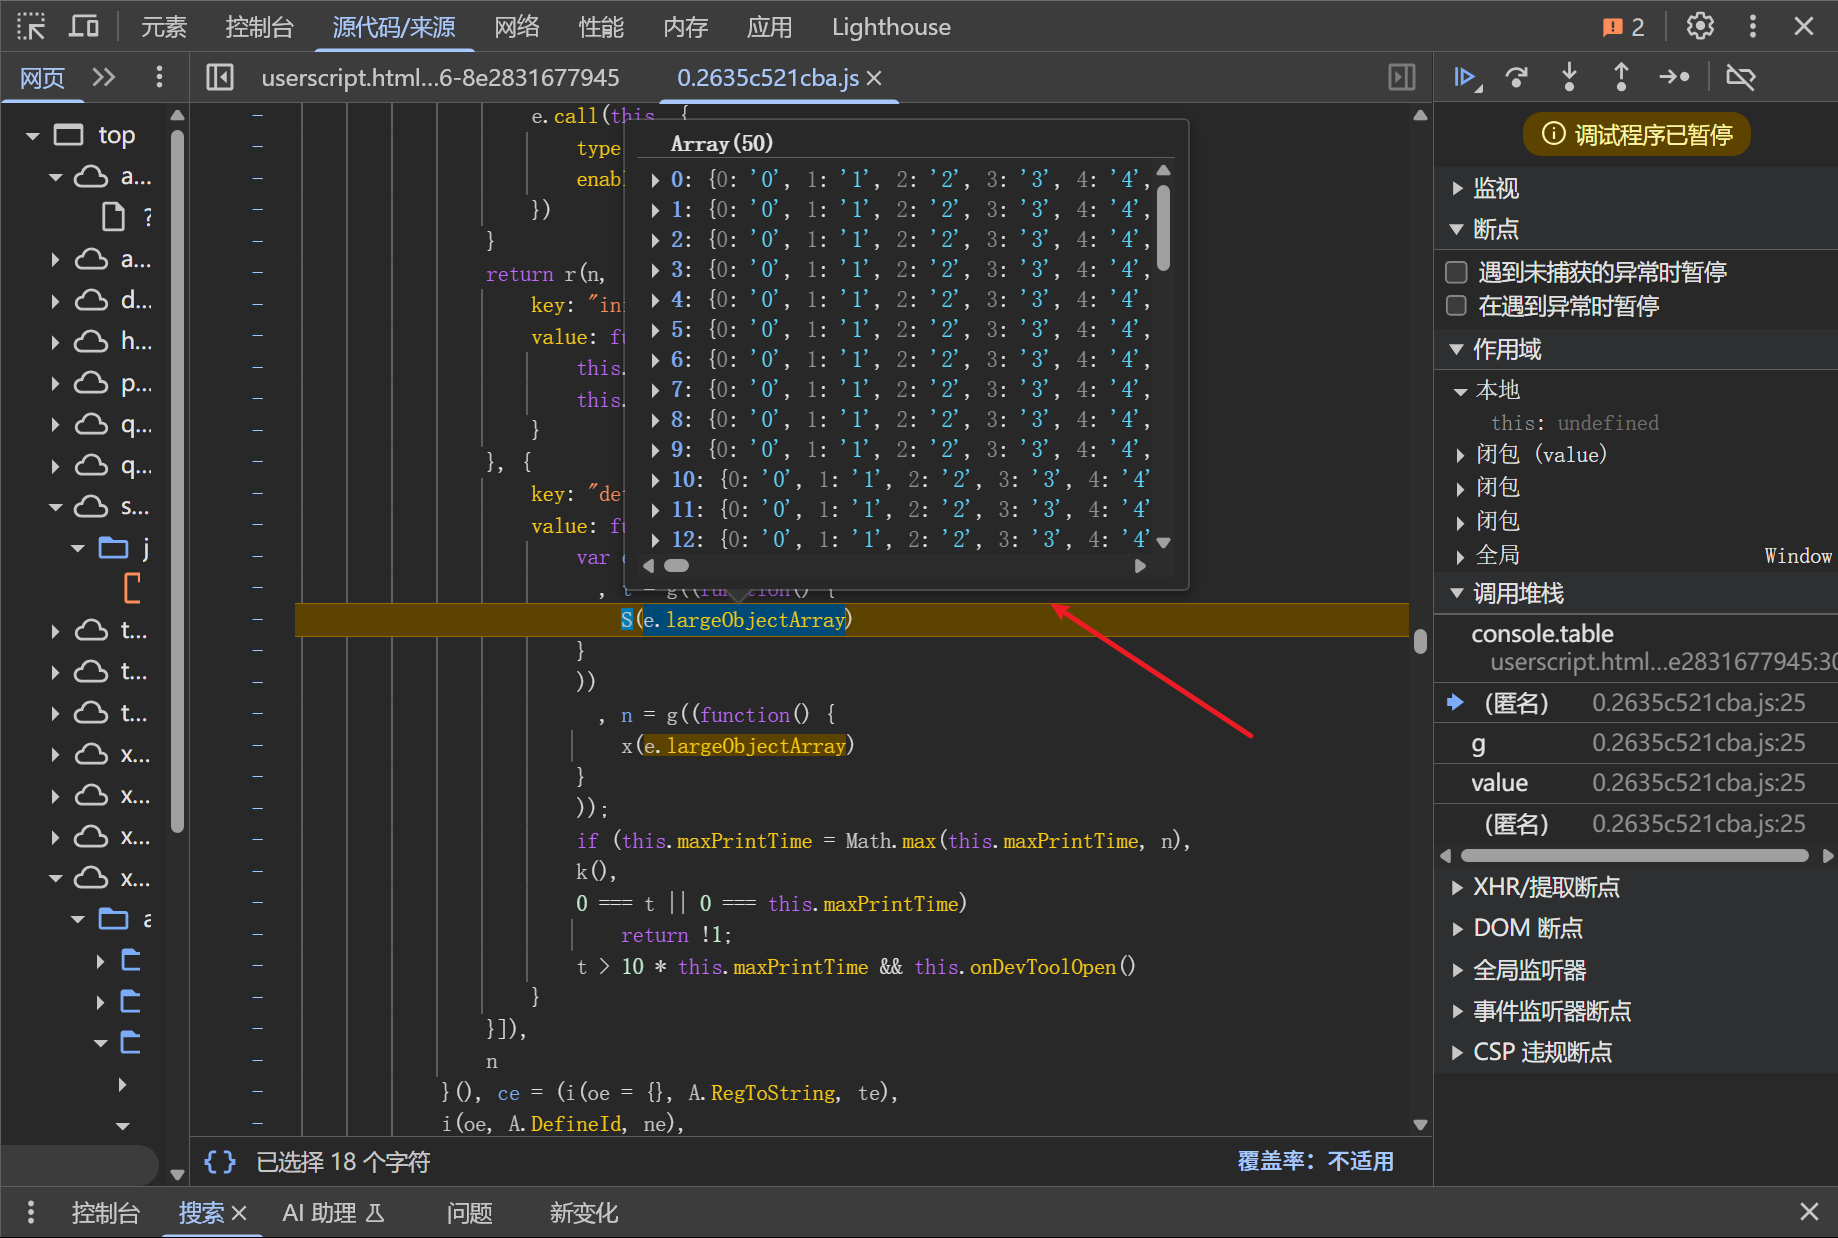Collapse the top frame tree node
Viewport: 1838px width, 1238px height.
click(33, 135)
